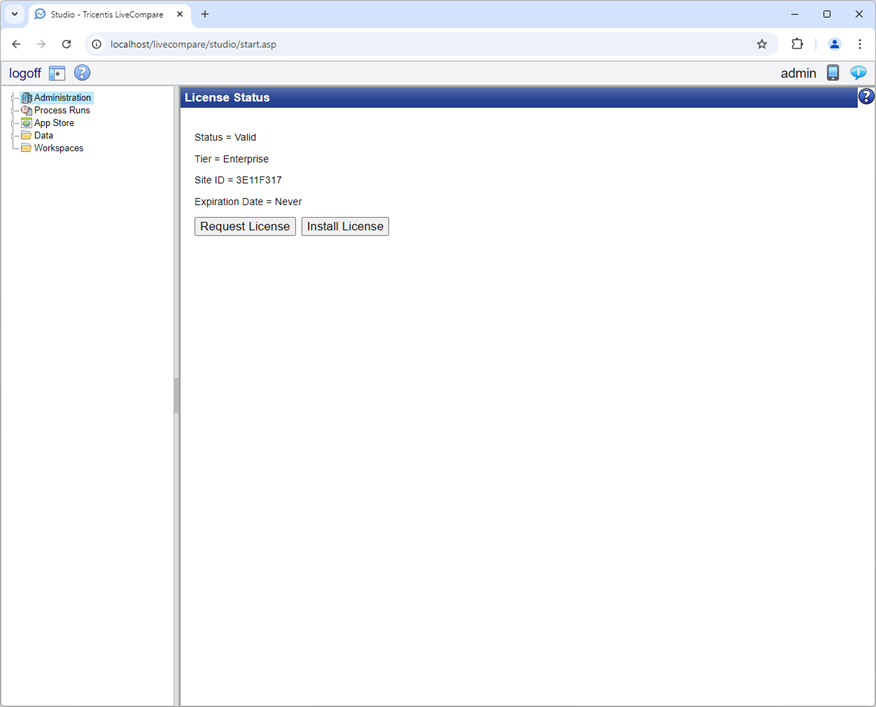Bookmark the page using the star icon
The height and width of the screenshot is (707, 876).
[x=762, y=44]
